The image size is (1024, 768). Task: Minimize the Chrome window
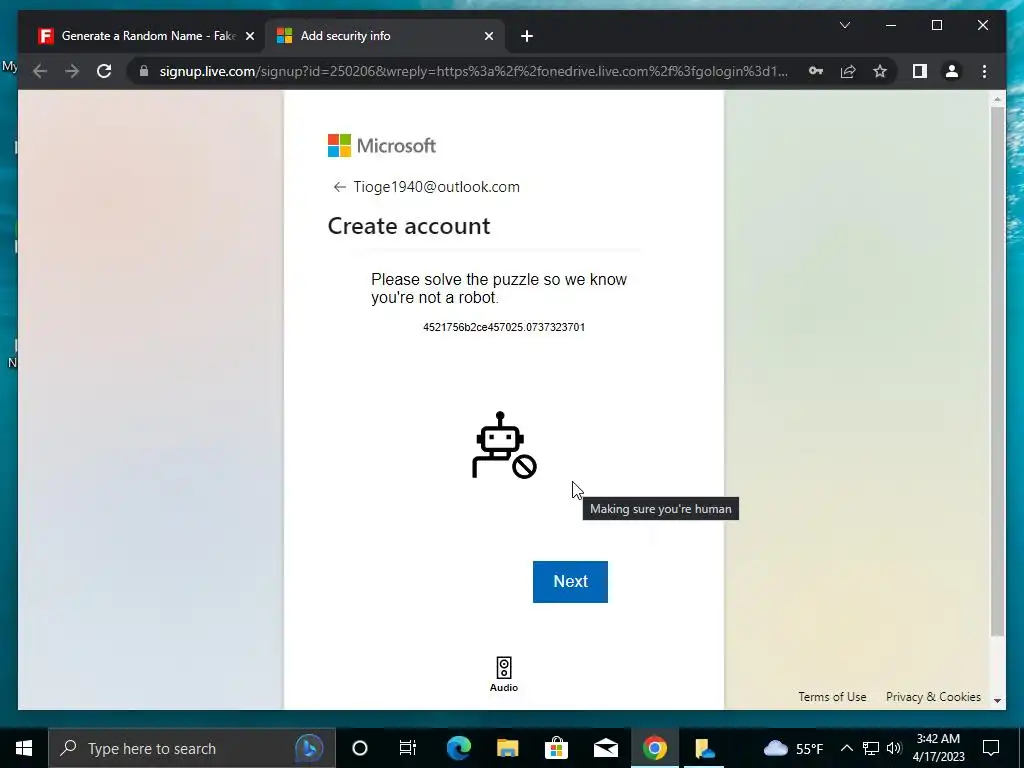click(x=891, y=25)
